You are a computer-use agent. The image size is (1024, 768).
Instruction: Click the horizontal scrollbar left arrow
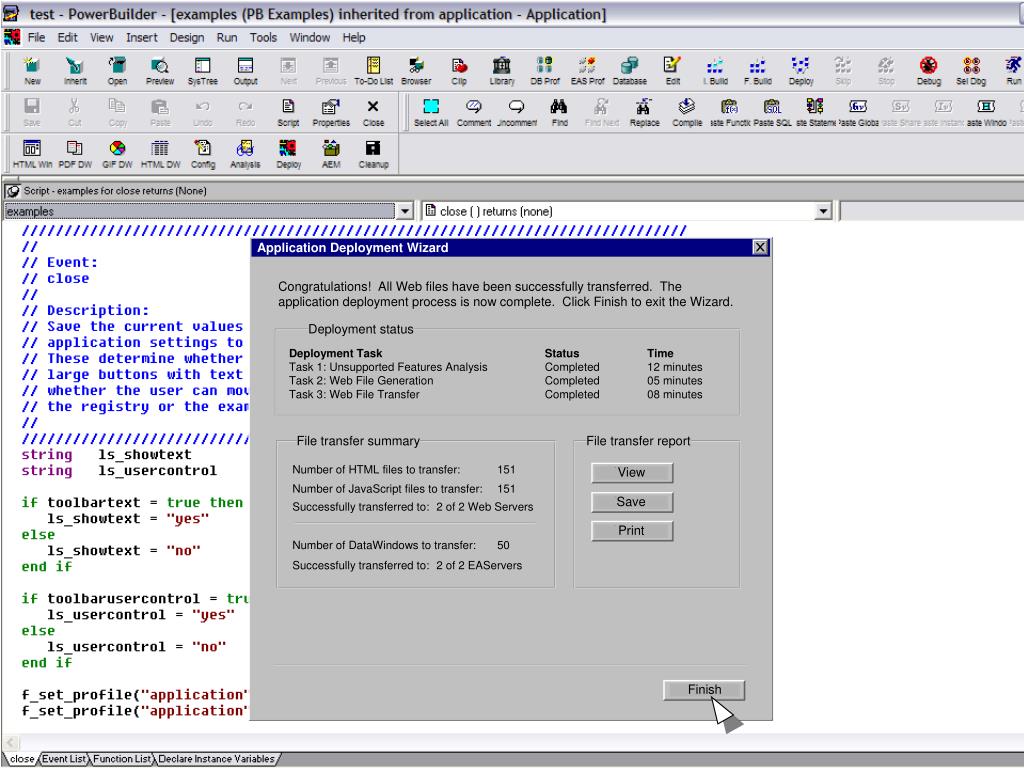10,743
